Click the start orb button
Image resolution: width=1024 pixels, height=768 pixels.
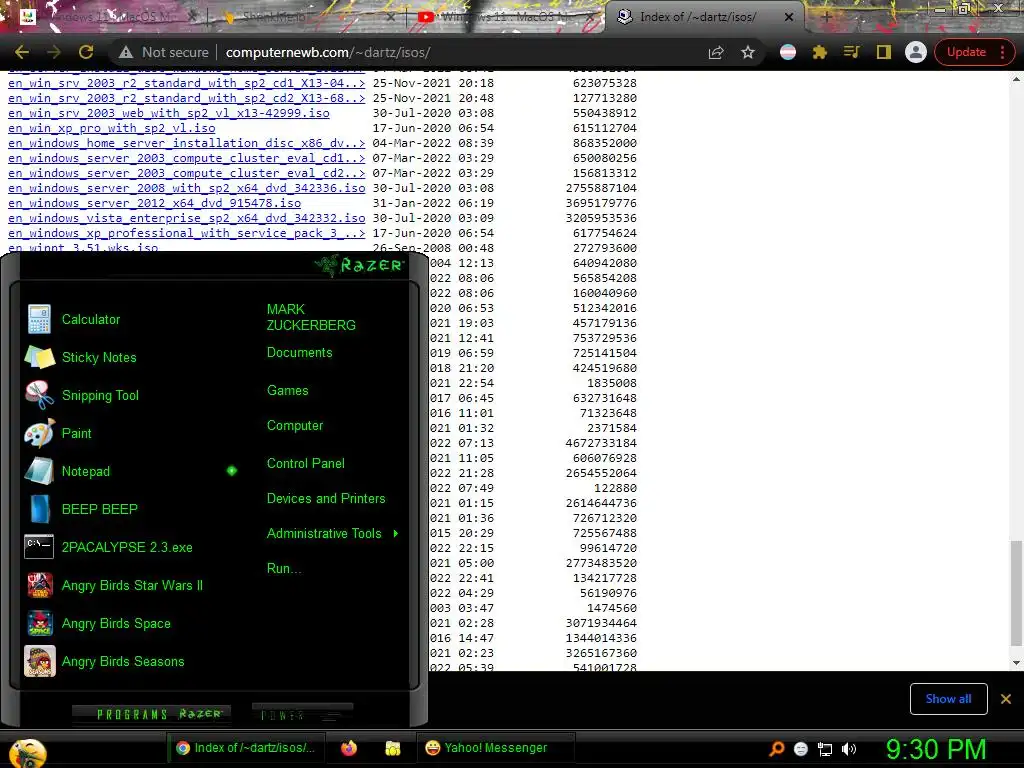[x=26, y=753]
